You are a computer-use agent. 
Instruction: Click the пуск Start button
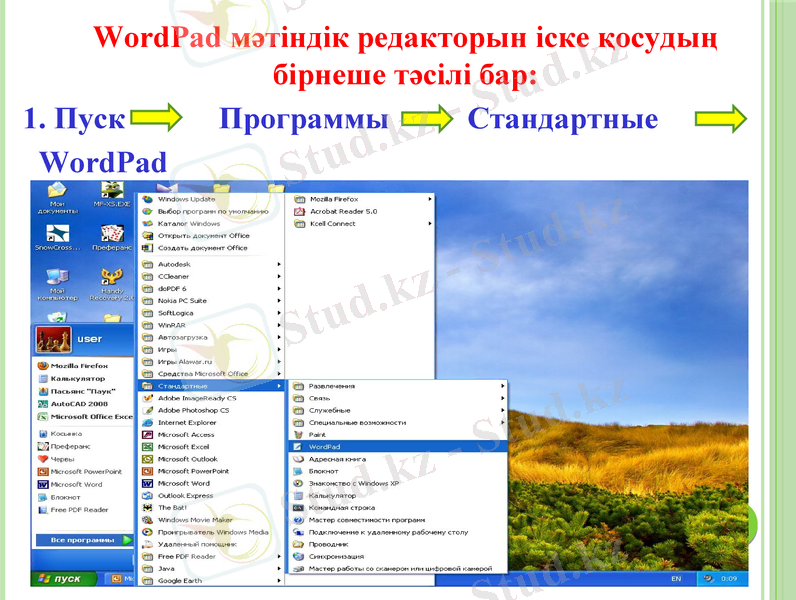[x=63, y=579]
